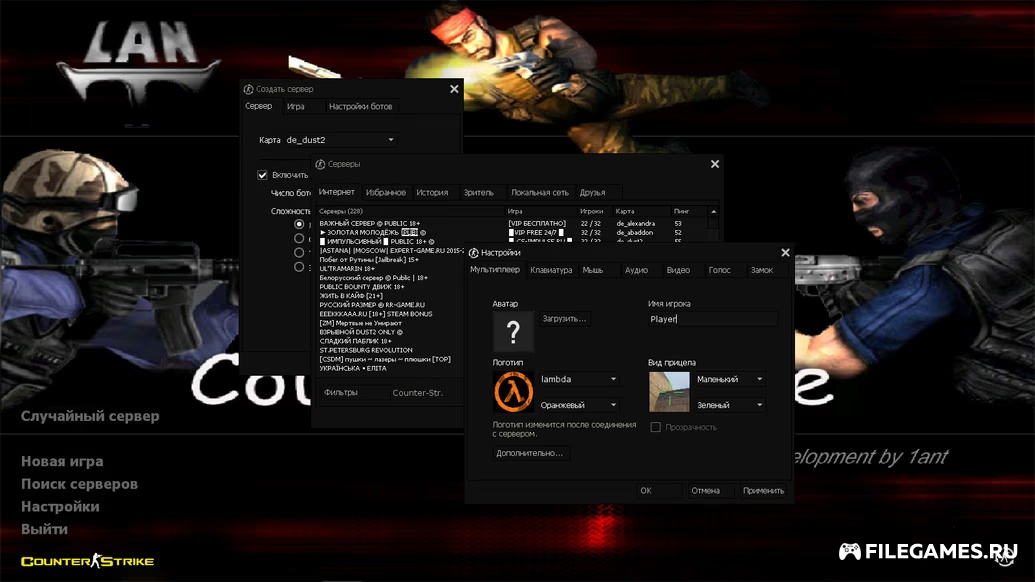The height and width of the screenshot is (582, 1035).
Task: Sort servers by the Игра column header
Action: point(541,211)
